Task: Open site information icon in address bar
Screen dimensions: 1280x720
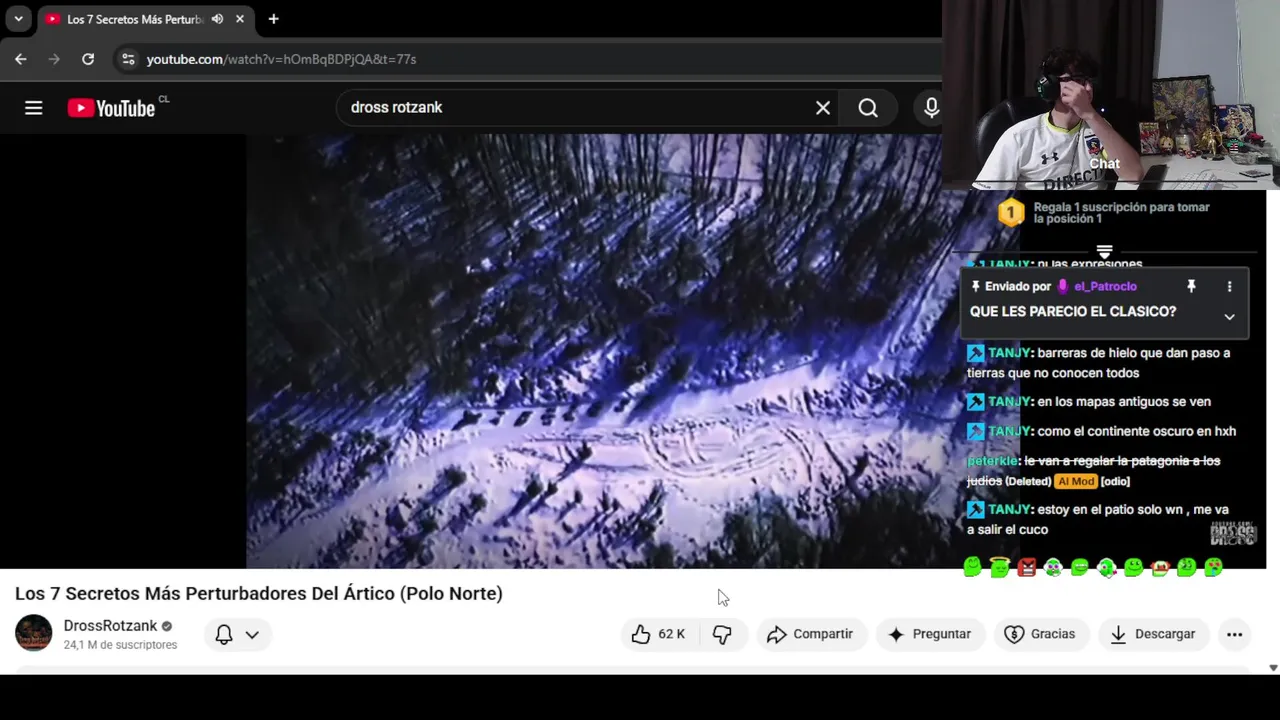Action: point(128,59)
